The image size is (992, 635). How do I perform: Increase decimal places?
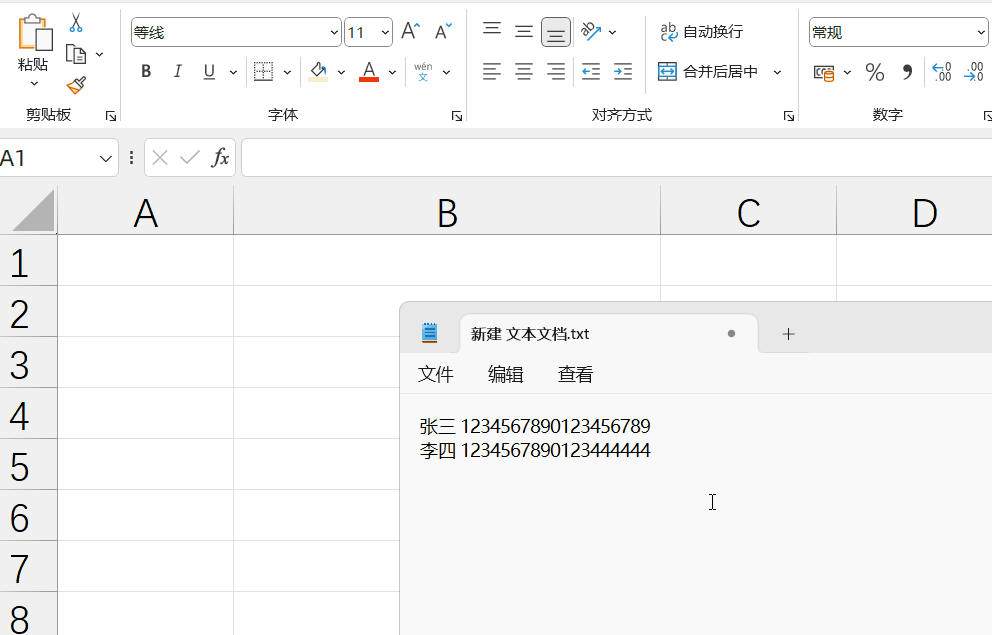[x=941, y=72]
